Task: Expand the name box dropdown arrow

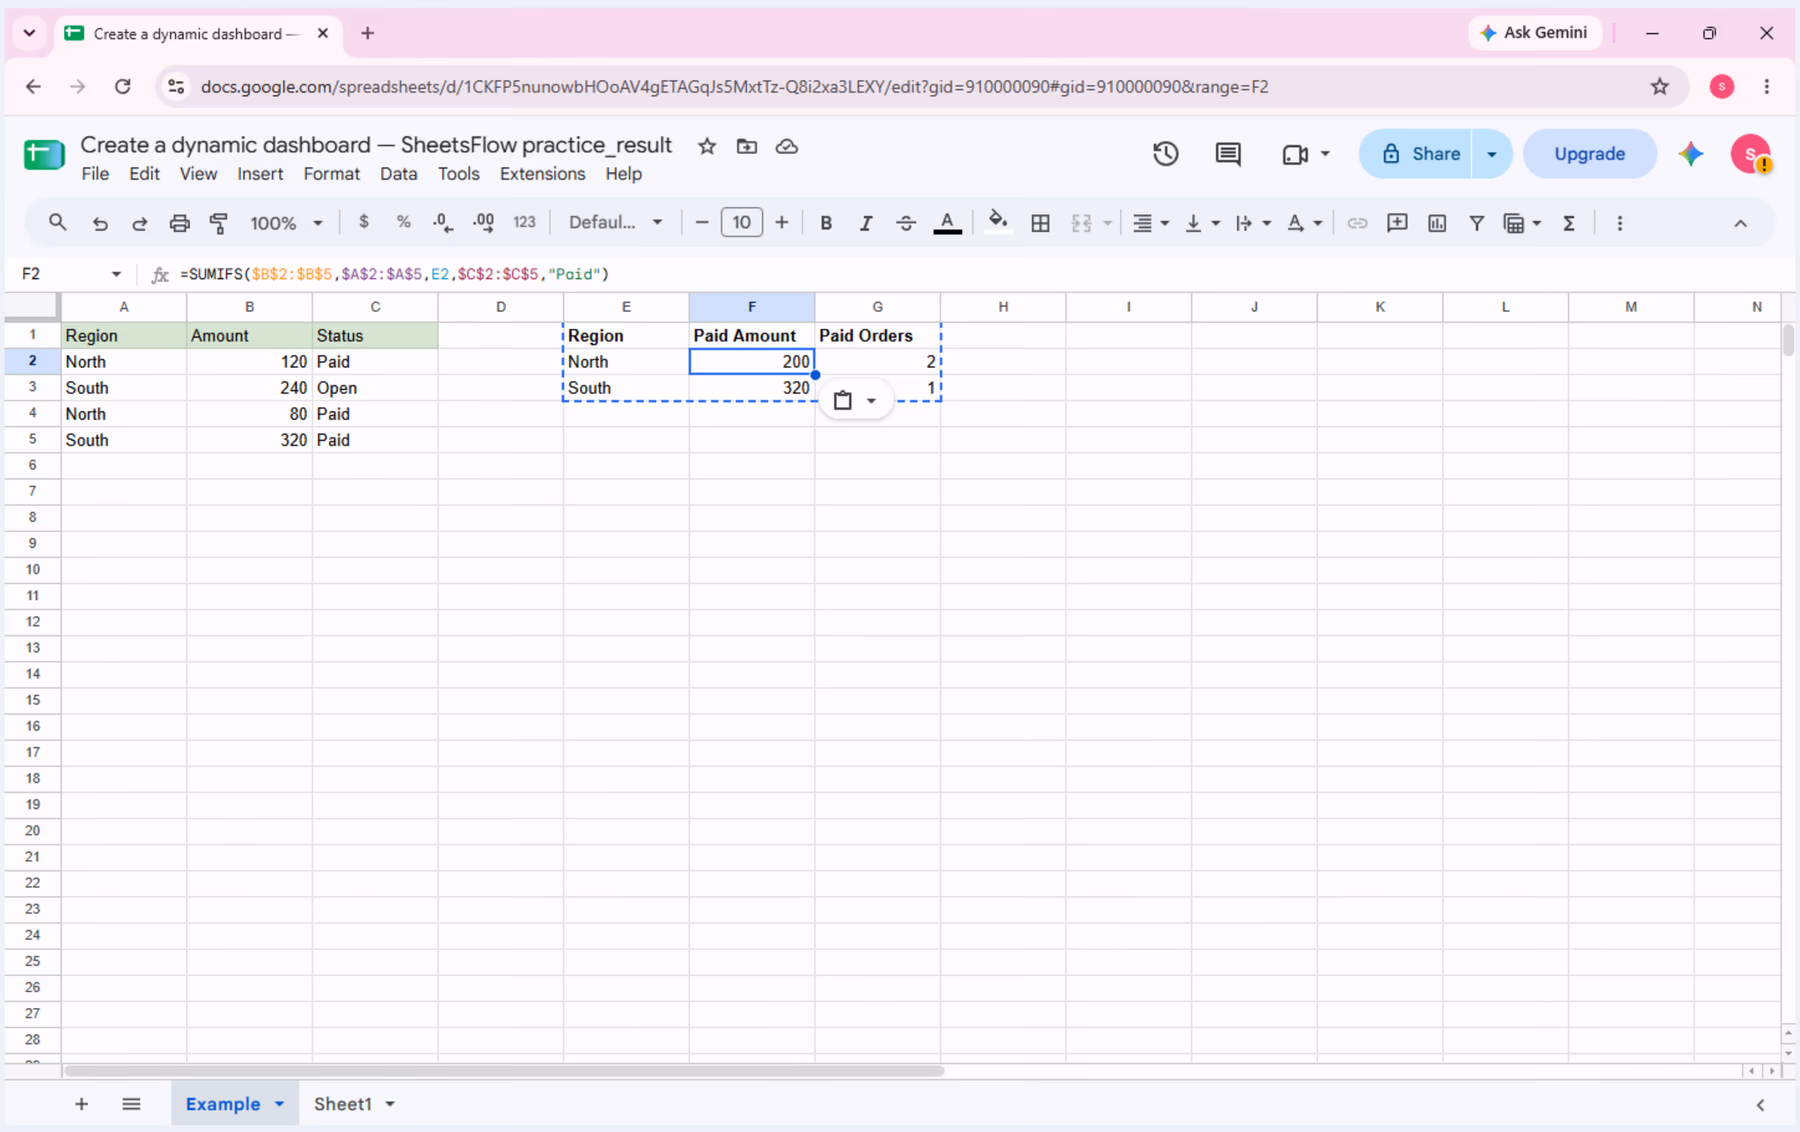Action: [116, 274]
